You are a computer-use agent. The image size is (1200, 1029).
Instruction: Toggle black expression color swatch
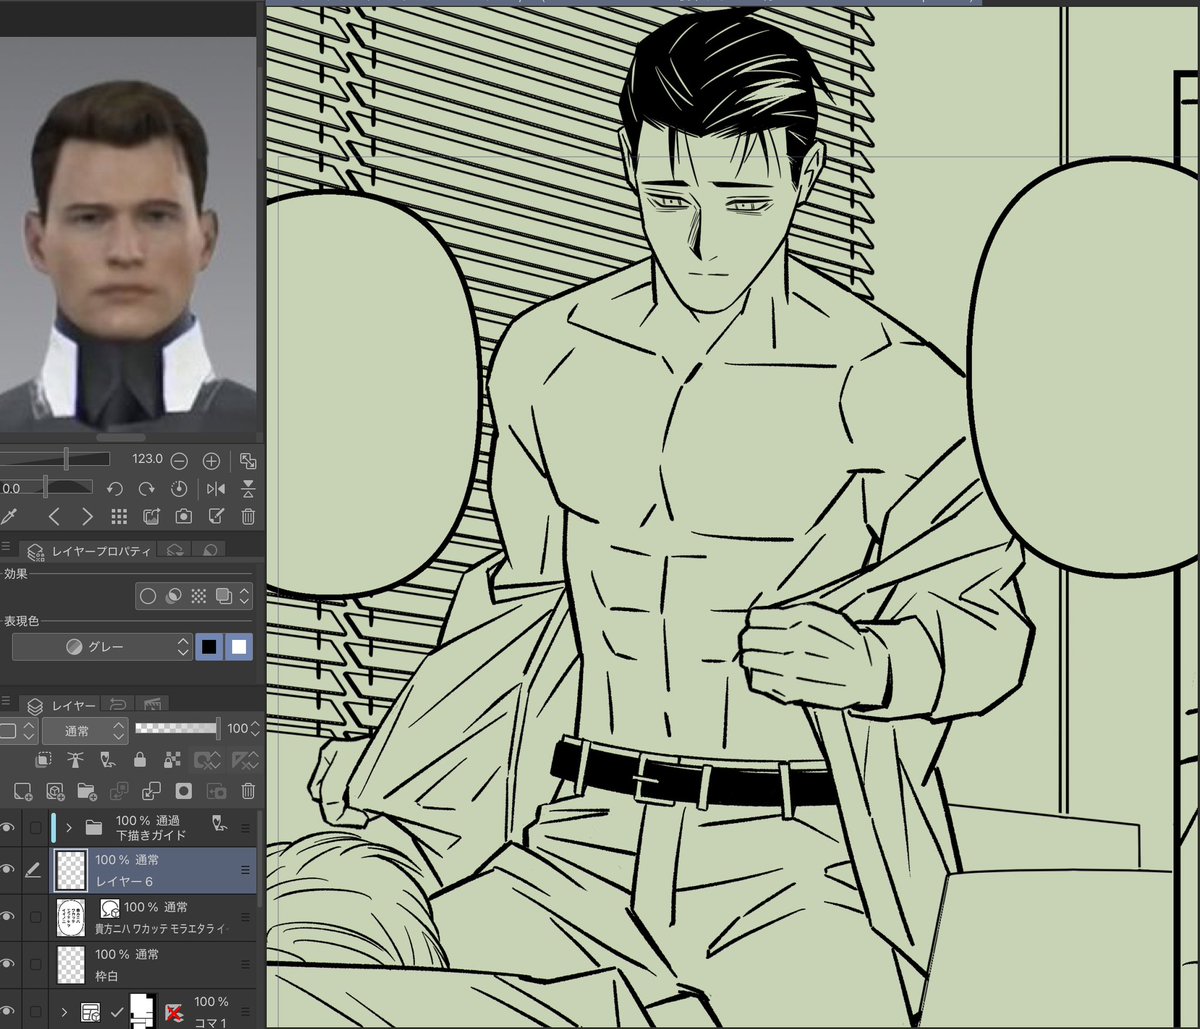tap(209, 647)
